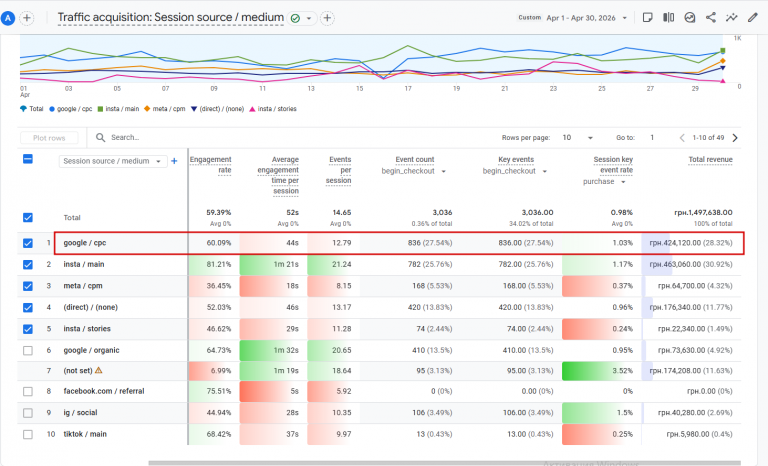Screen dimensions: 768x466
Task: Open the date range Apr 1 - Apr 30 dropdown
Action: (587, 18)
